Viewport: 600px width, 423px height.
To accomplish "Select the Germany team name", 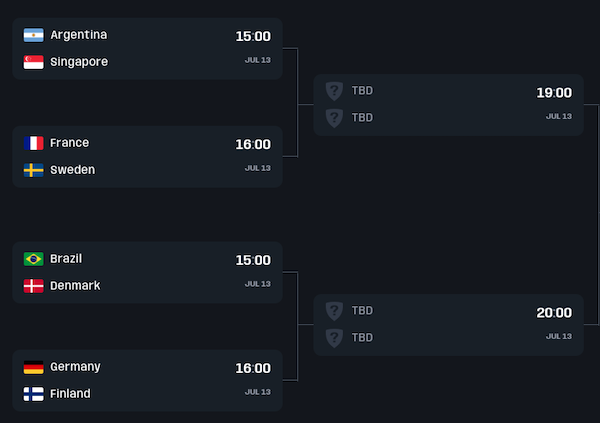I will click(x=75, y=367).
